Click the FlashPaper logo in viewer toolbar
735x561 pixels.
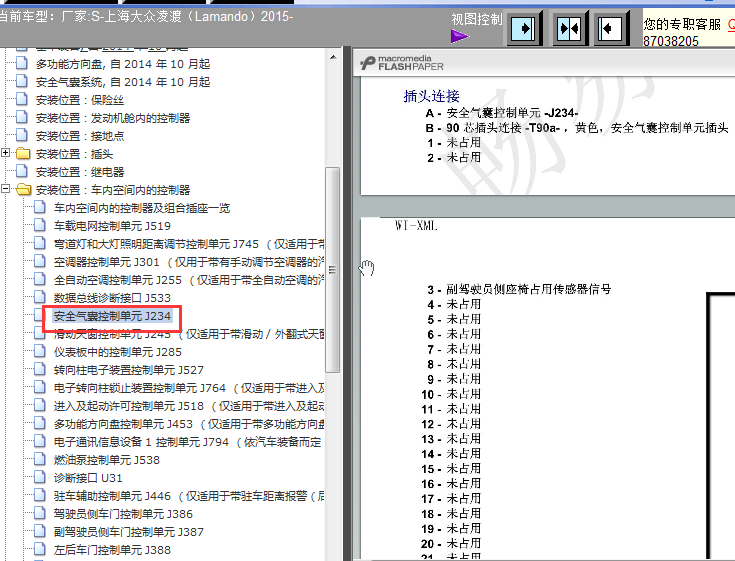[402, 63]
